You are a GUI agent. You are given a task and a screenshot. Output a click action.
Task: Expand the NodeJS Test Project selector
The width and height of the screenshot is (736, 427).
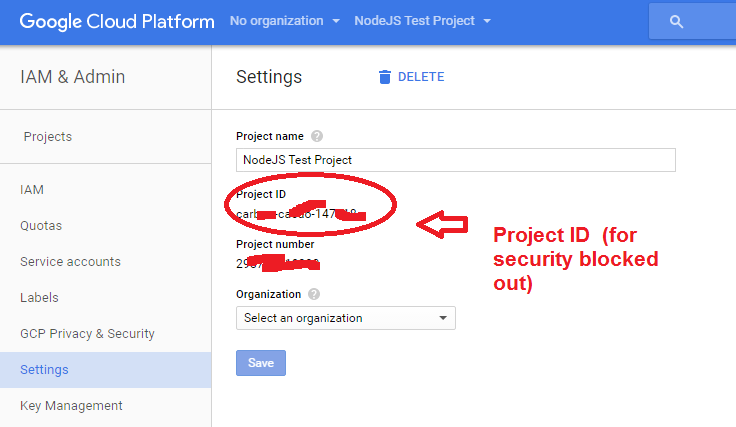pos(422,21)
